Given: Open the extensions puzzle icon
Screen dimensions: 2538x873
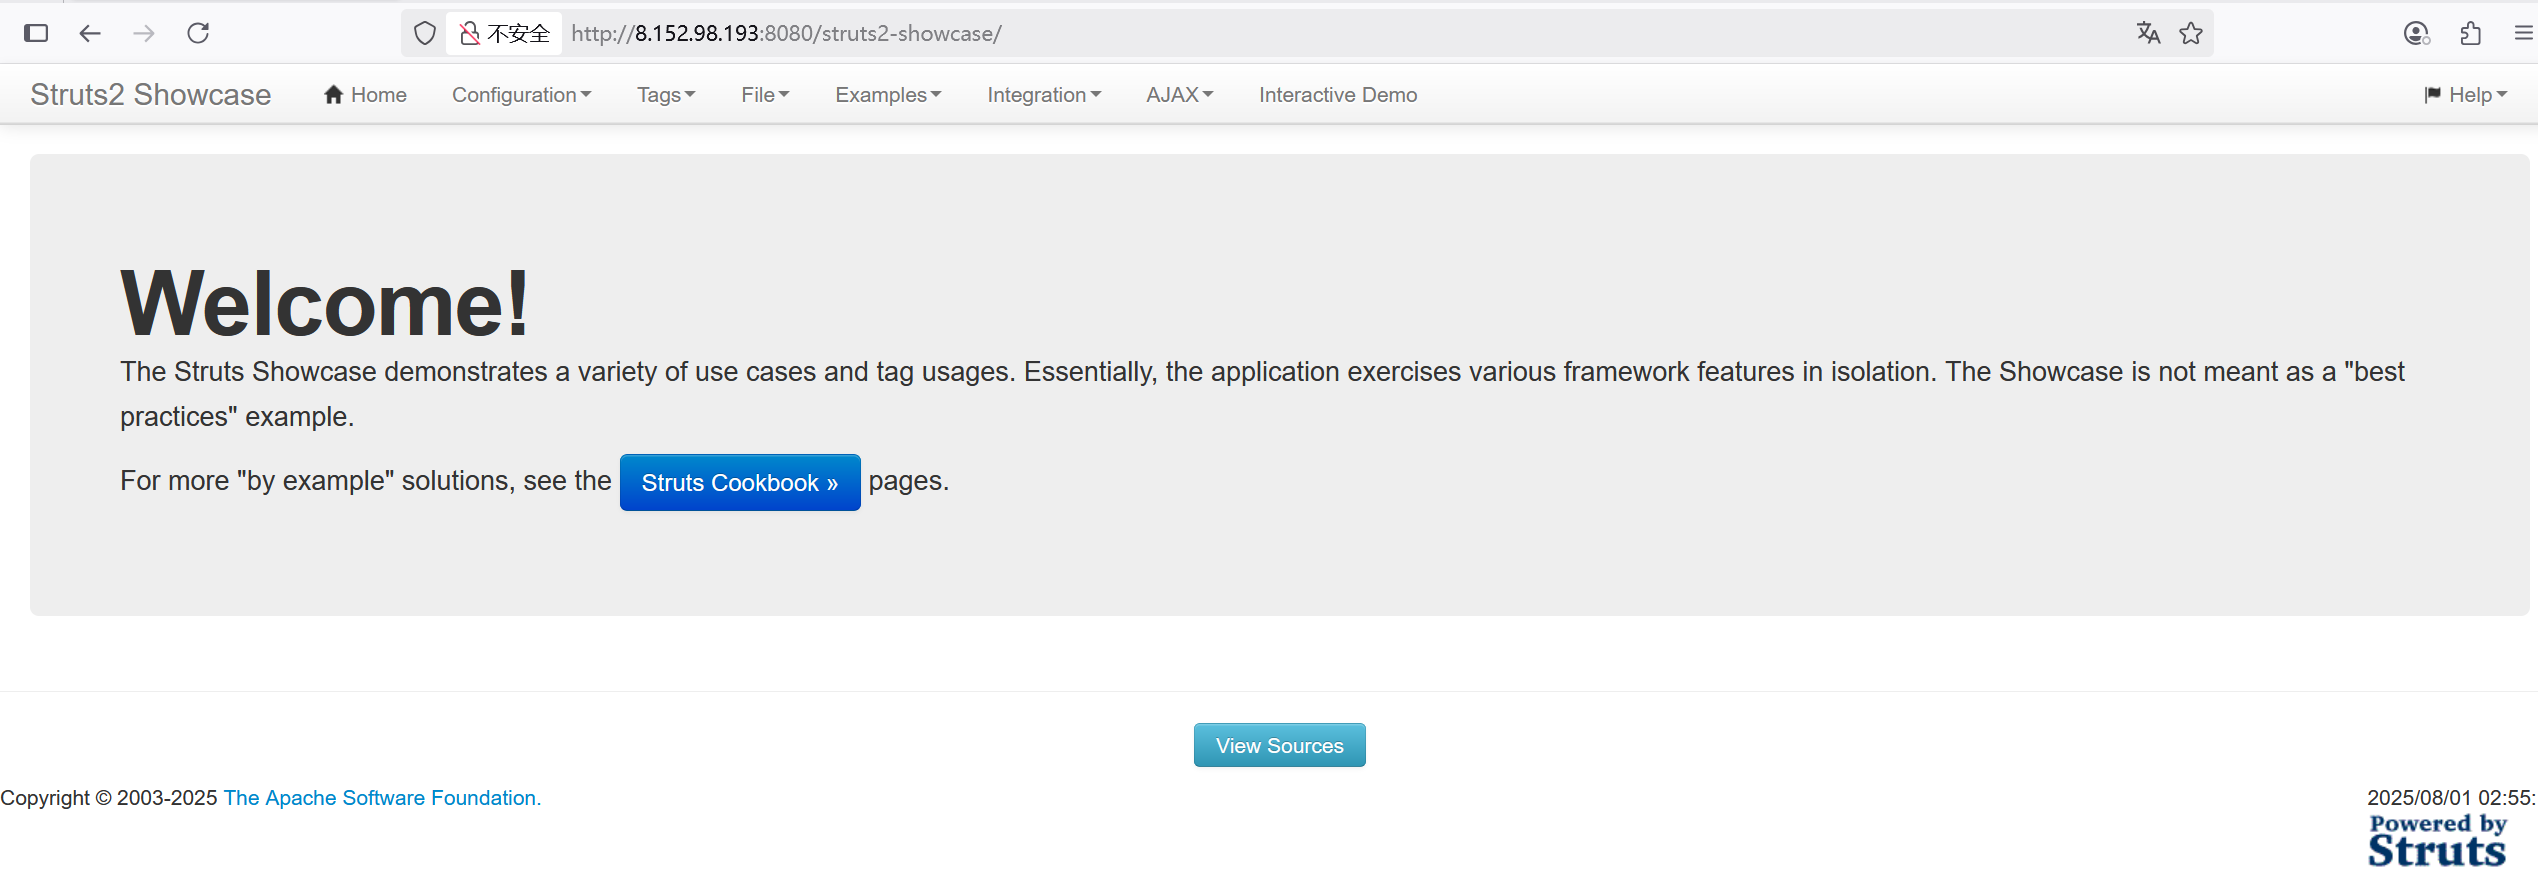Looking at the screenshot, I should [2471, 33].
